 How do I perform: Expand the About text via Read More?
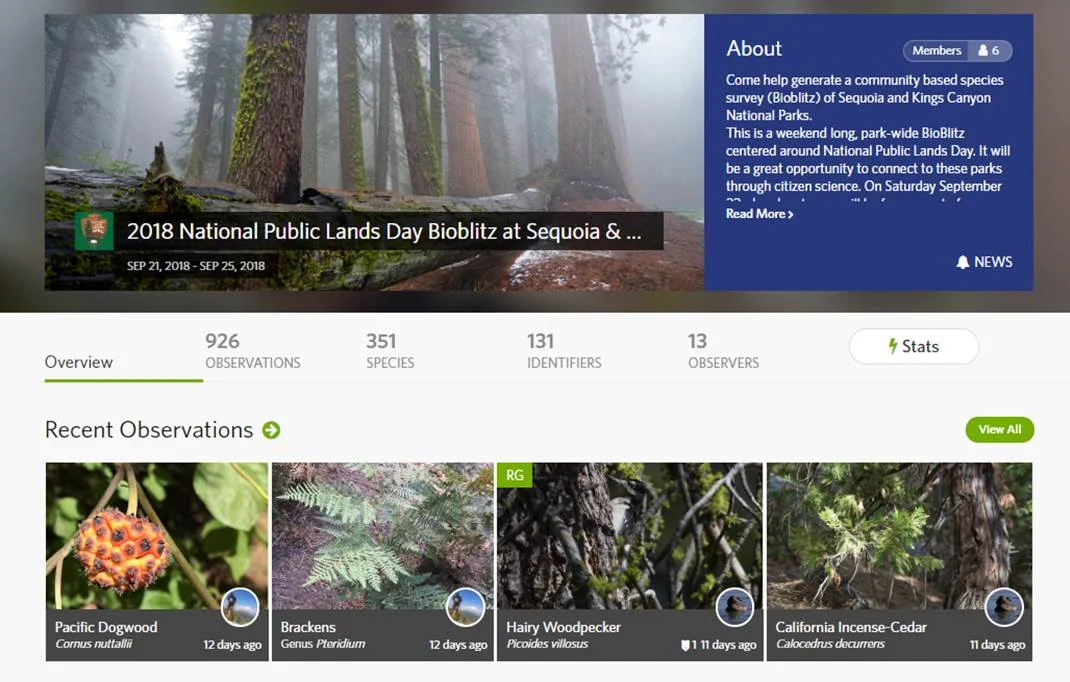pos(759,214)
